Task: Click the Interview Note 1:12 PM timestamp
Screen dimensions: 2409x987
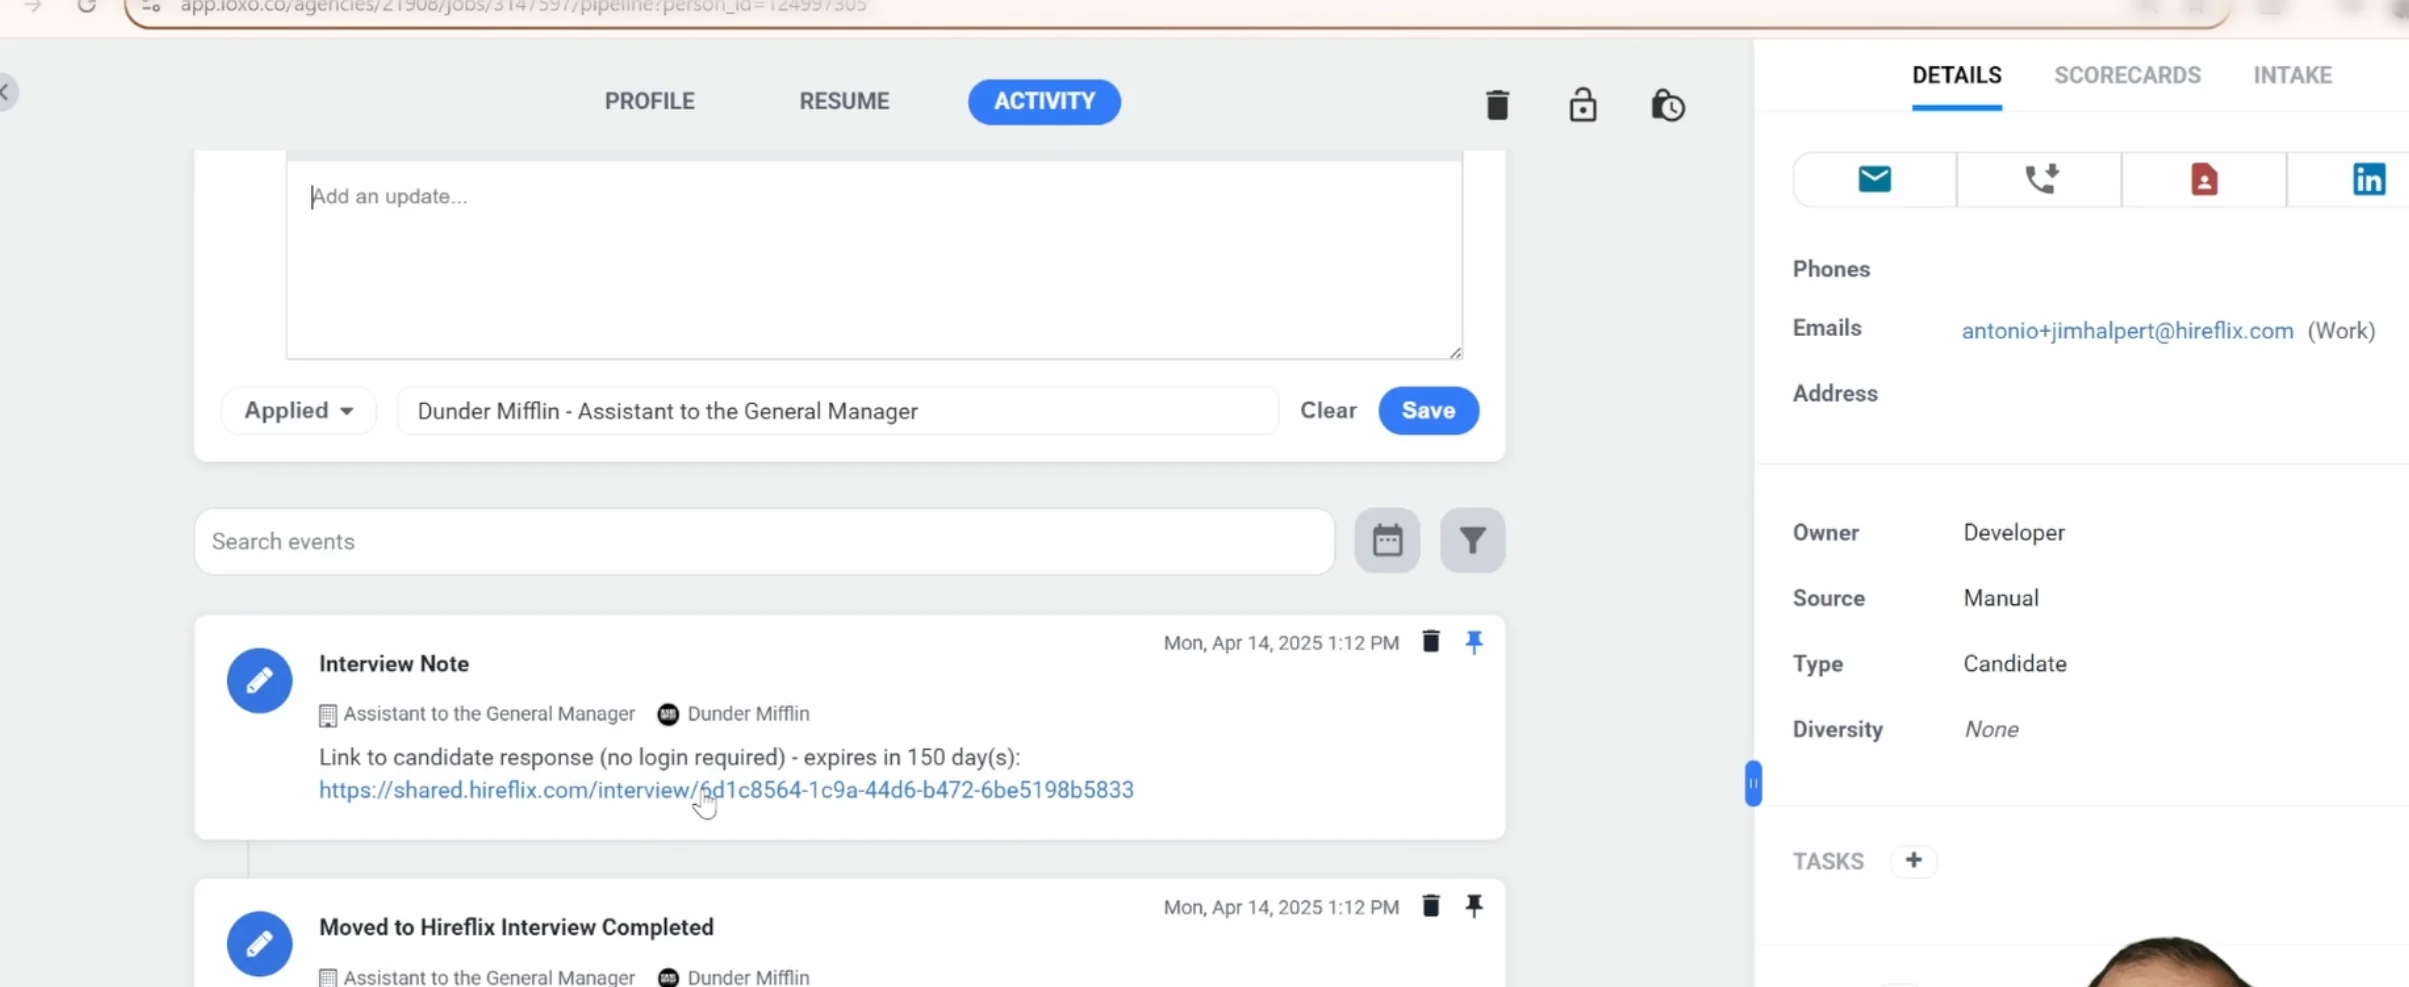Action: pos(1281,643)
